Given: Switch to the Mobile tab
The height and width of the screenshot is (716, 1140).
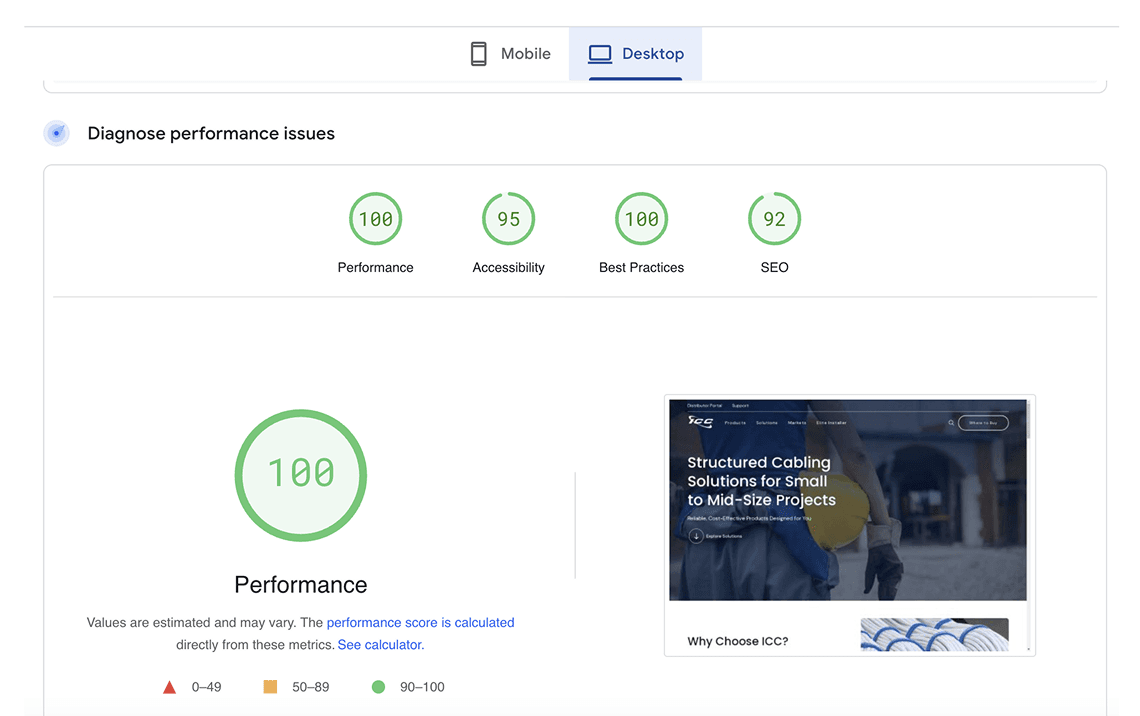Looking at the screenshot, I should click(510, 54).
